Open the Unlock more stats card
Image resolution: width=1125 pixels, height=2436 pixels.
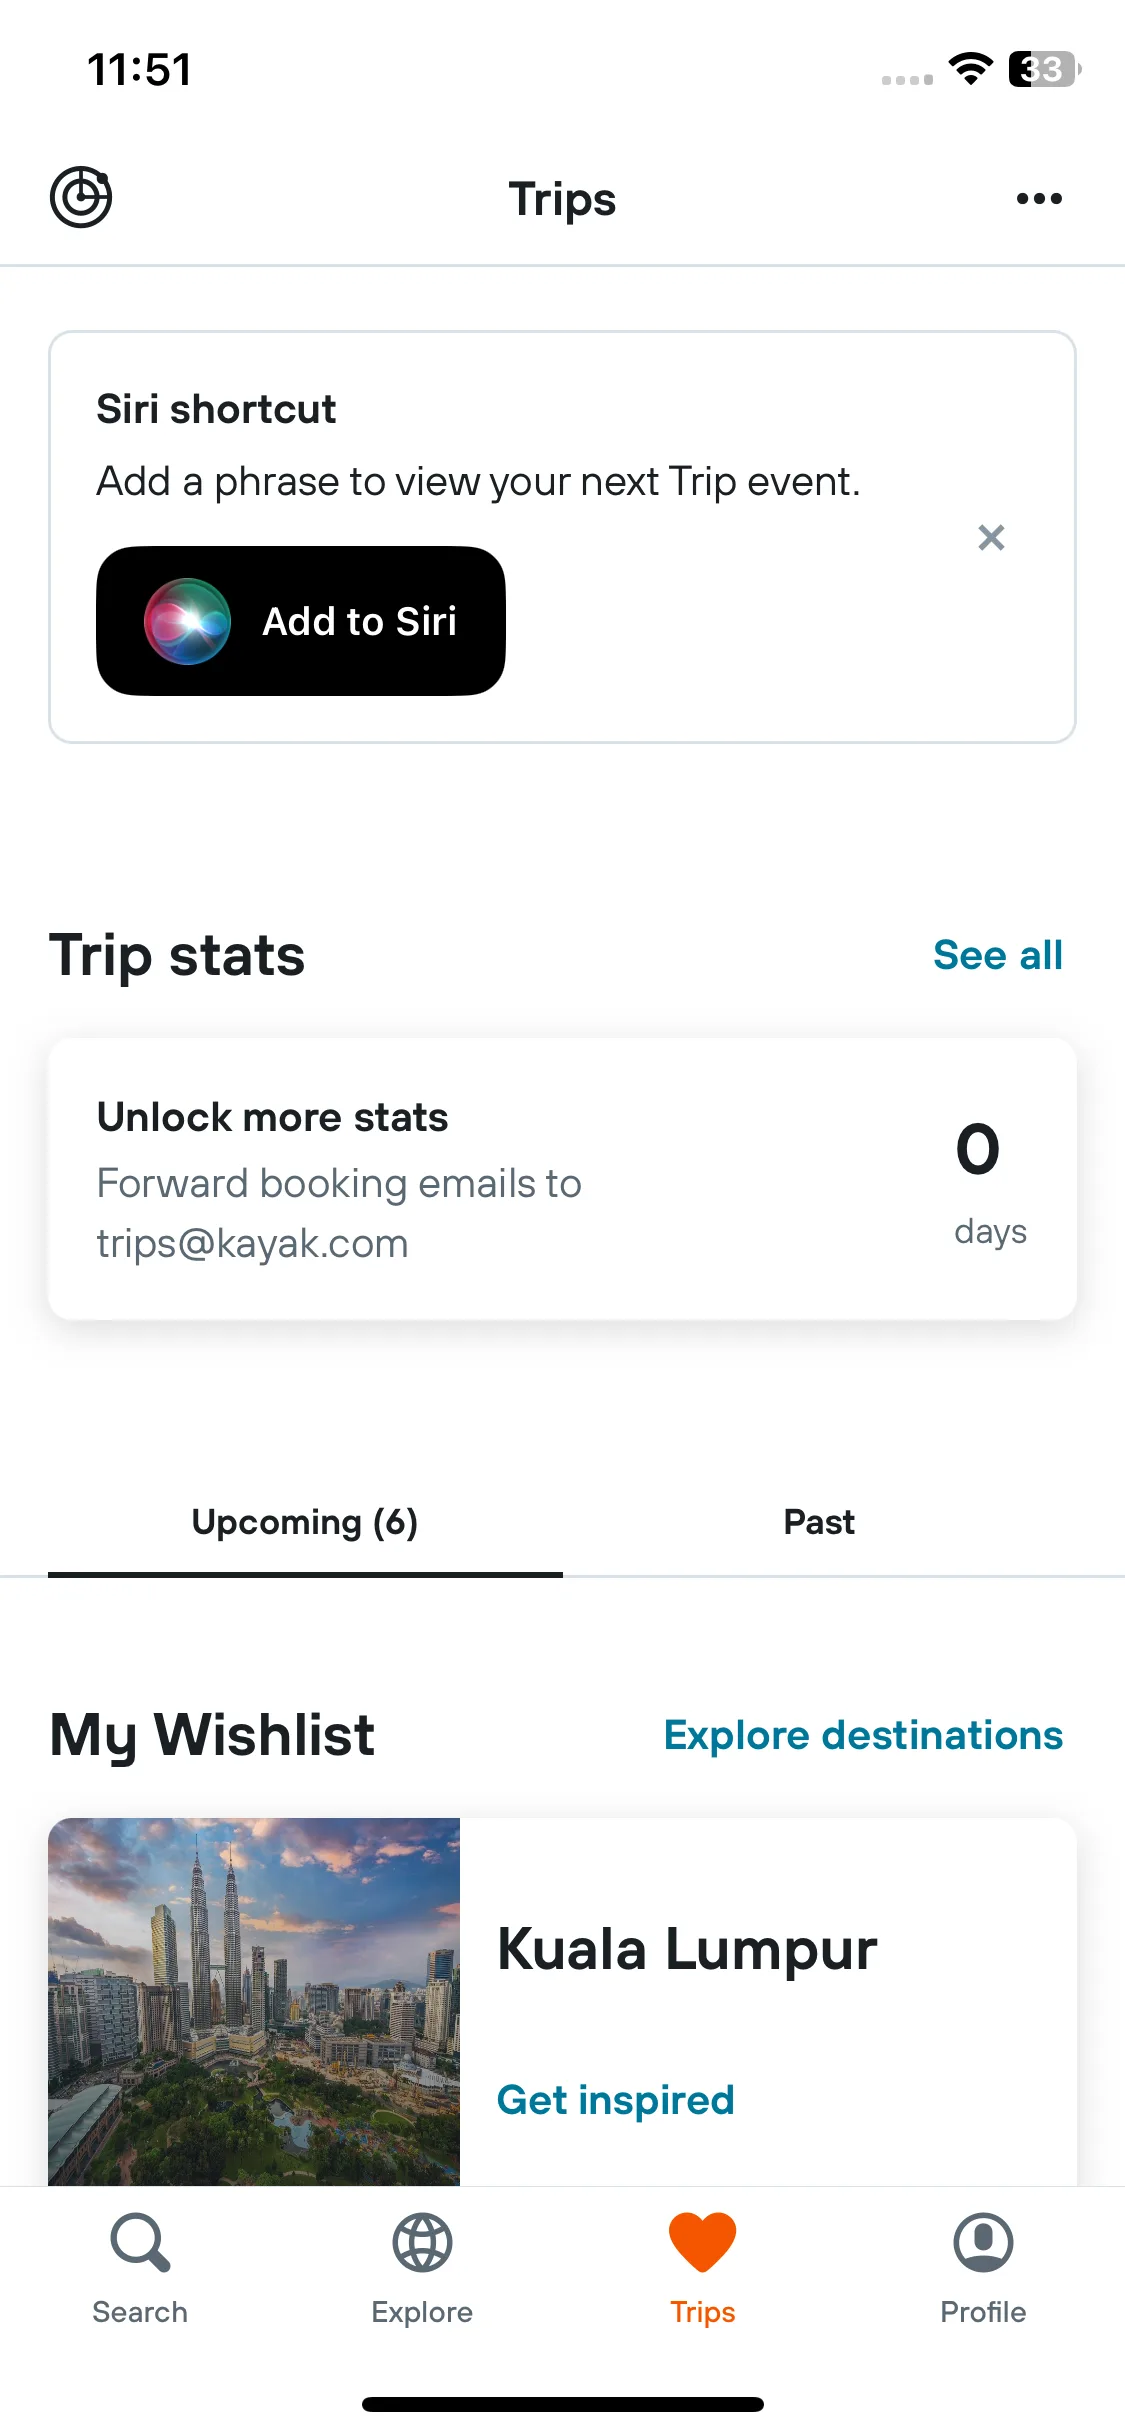(x=562, y=1179)
